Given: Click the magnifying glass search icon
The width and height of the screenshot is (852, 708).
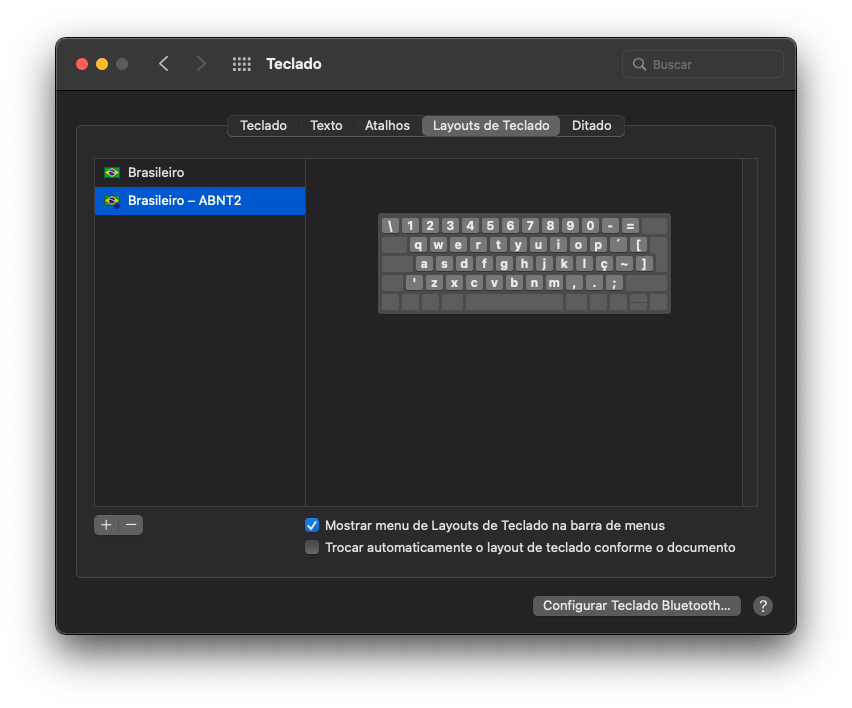Looking at the screenshot, I should coord(640,64).
